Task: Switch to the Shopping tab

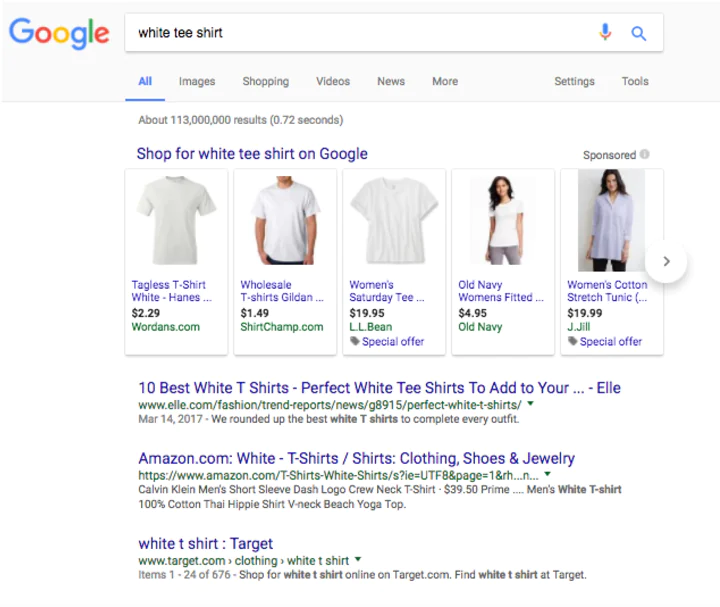Action: (265, 82)
